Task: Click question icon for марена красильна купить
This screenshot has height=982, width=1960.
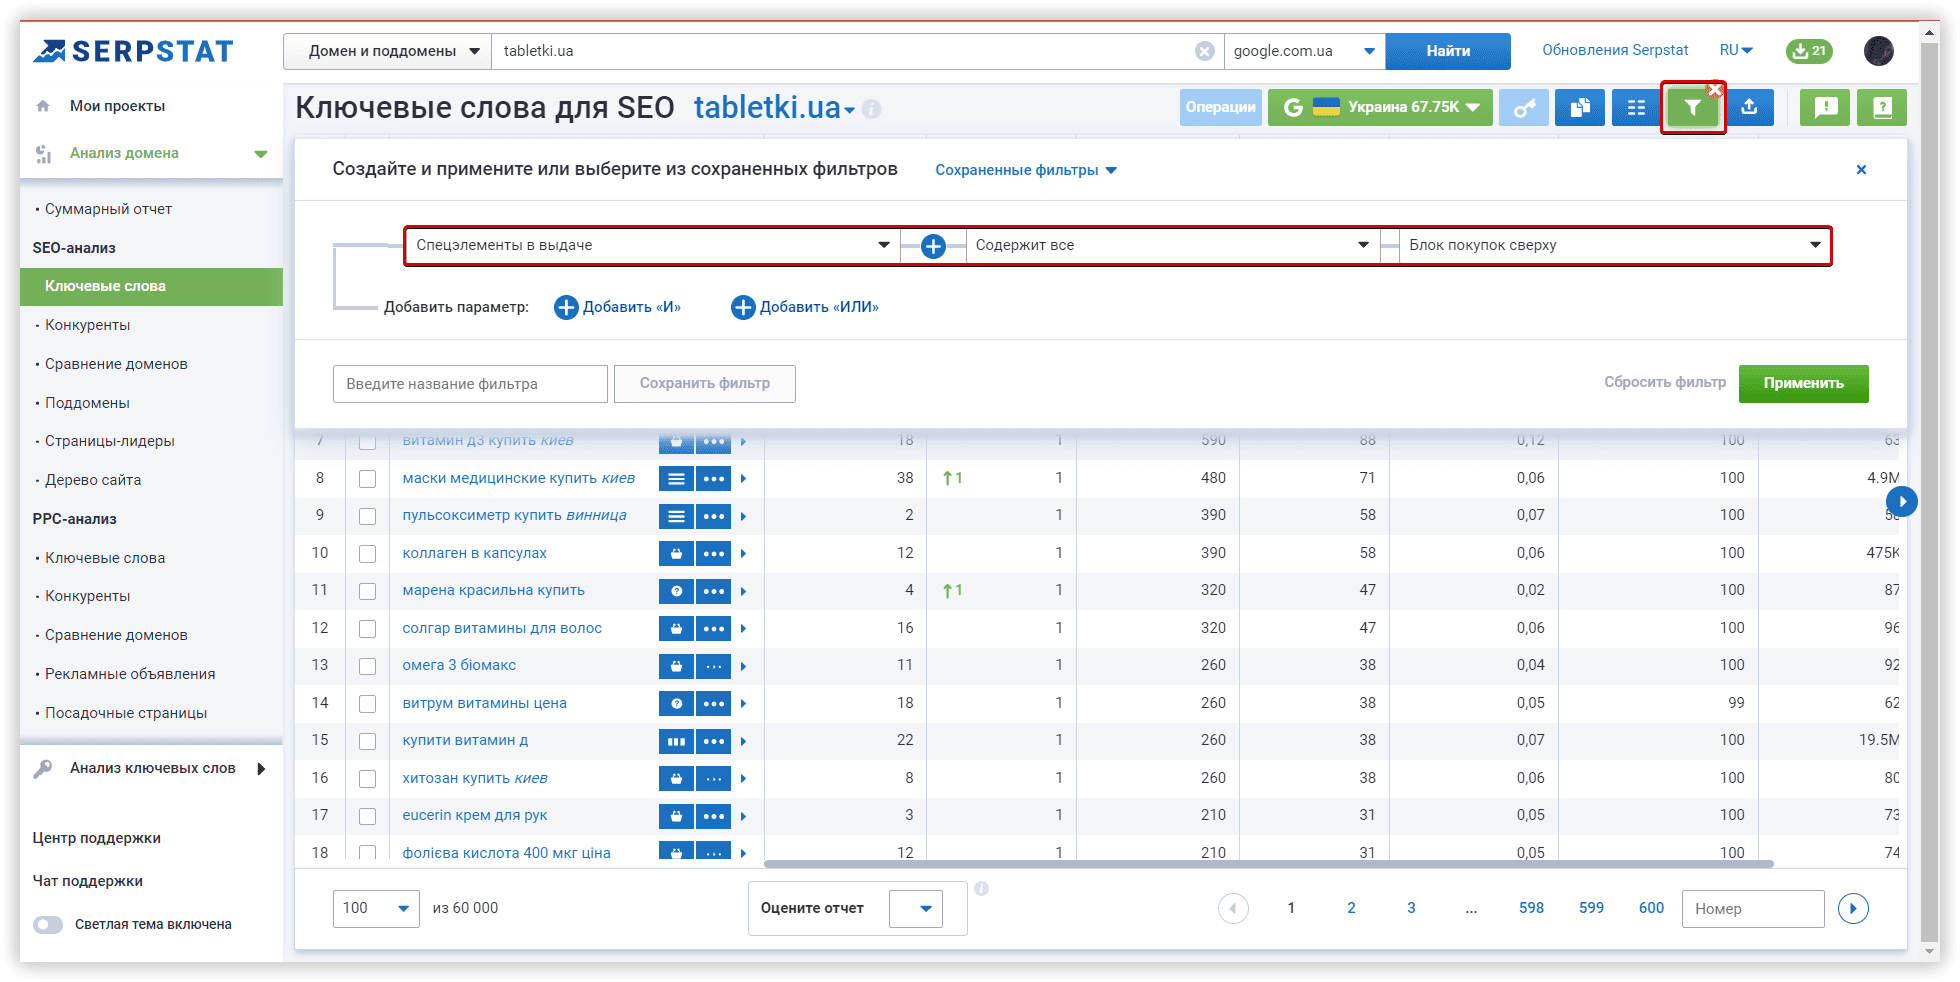Action: point(676,591)
